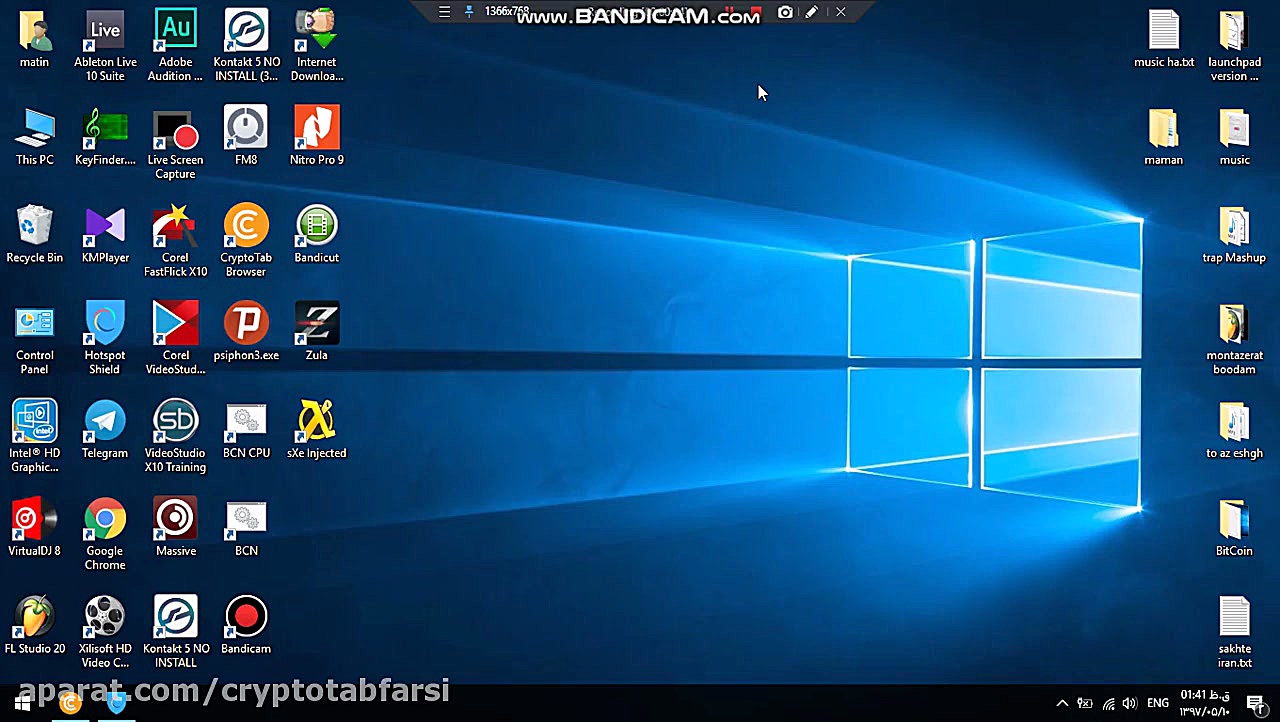The image size is (1280, 722).
Task: Open VirtualDJ 8
Action: coord(34,528)
